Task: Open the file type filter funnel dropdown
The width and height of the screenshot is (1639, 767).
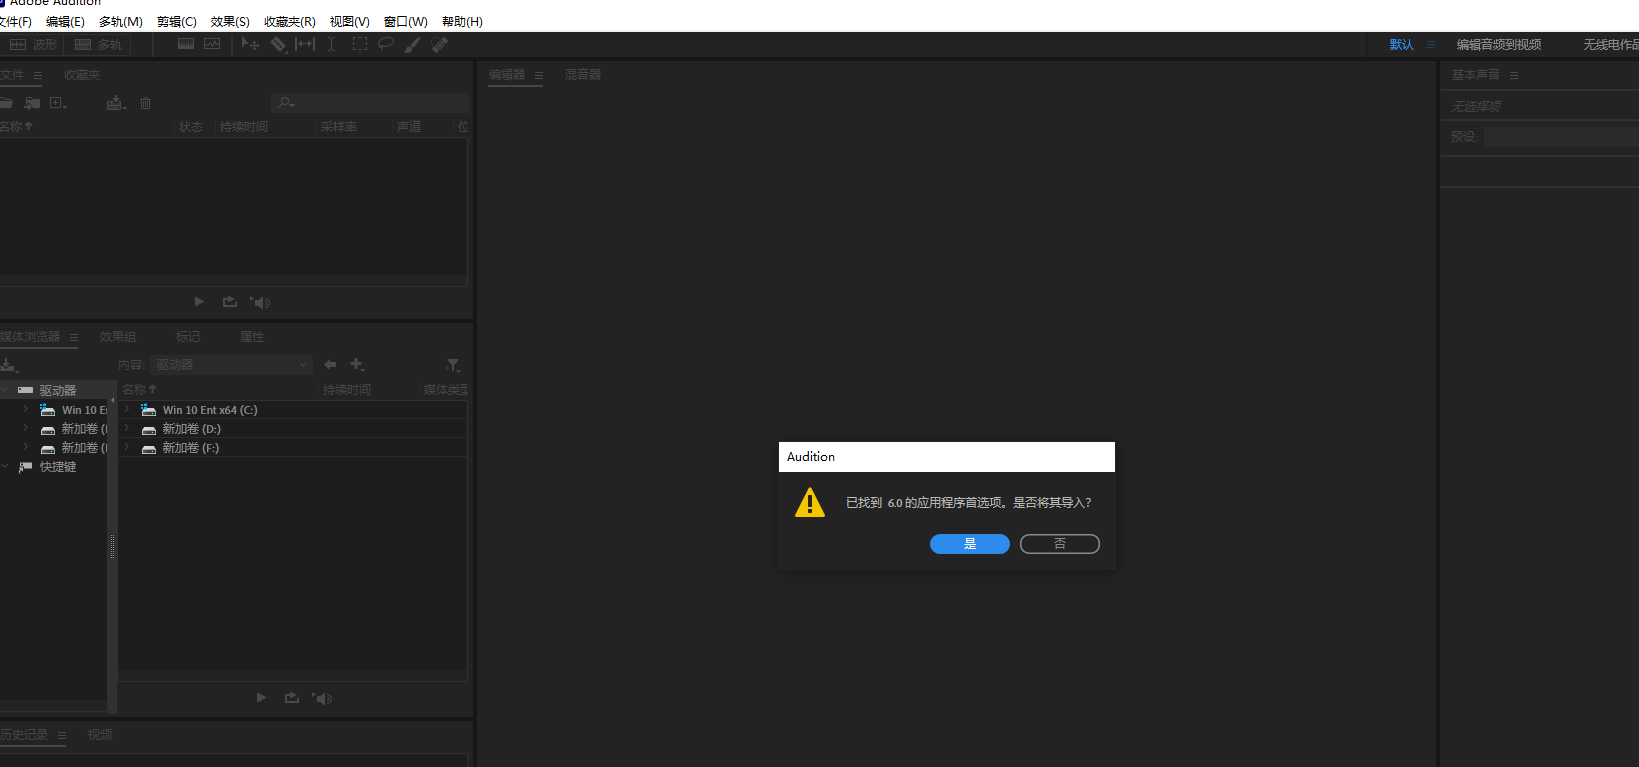Action: (453, 365)
